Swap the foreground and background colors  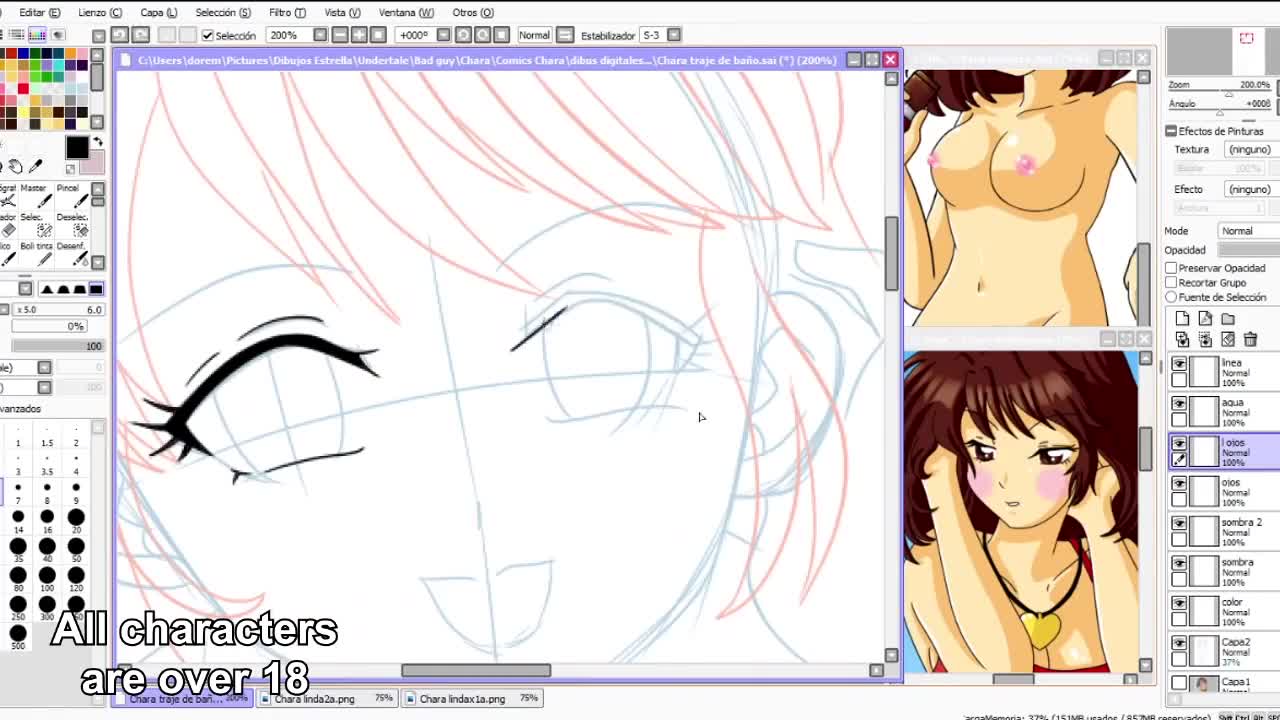coord(98,142)
